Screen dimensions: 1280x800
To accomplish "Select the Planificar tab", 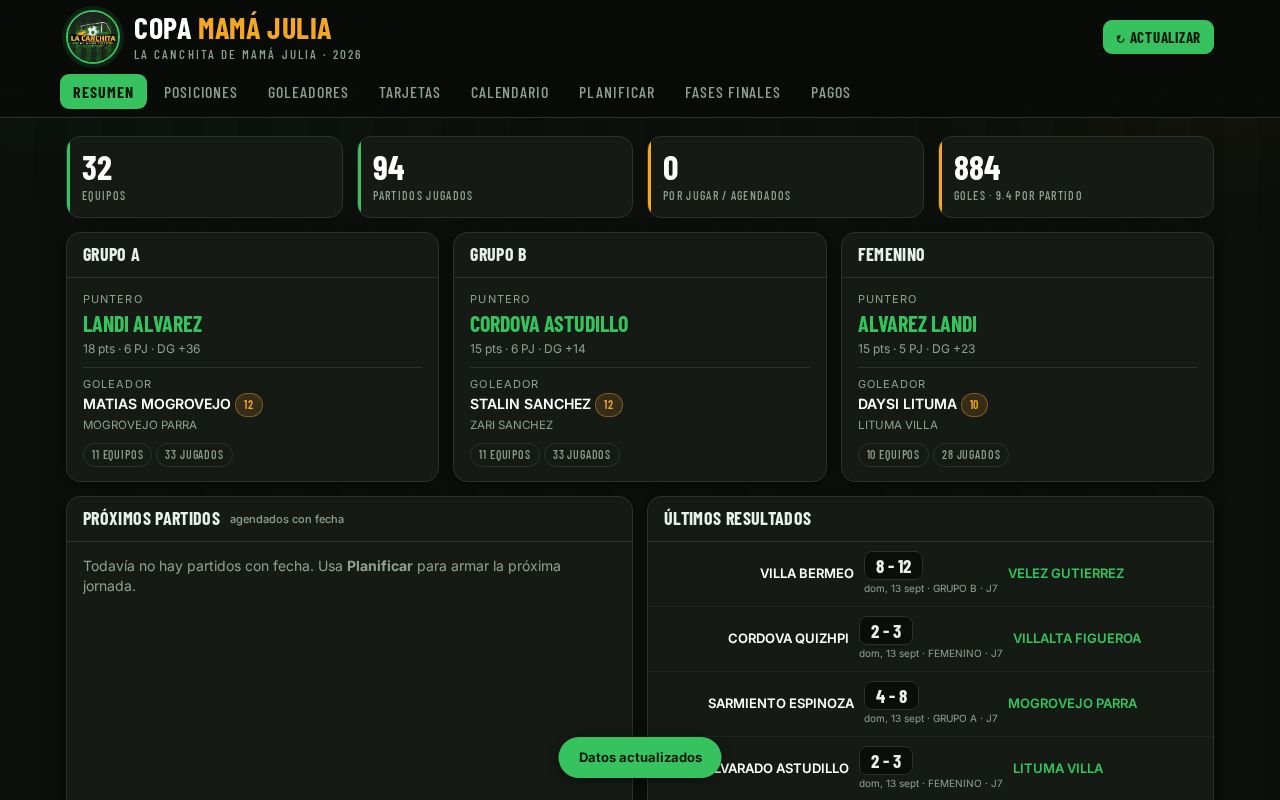I will [x=617, y=92].
